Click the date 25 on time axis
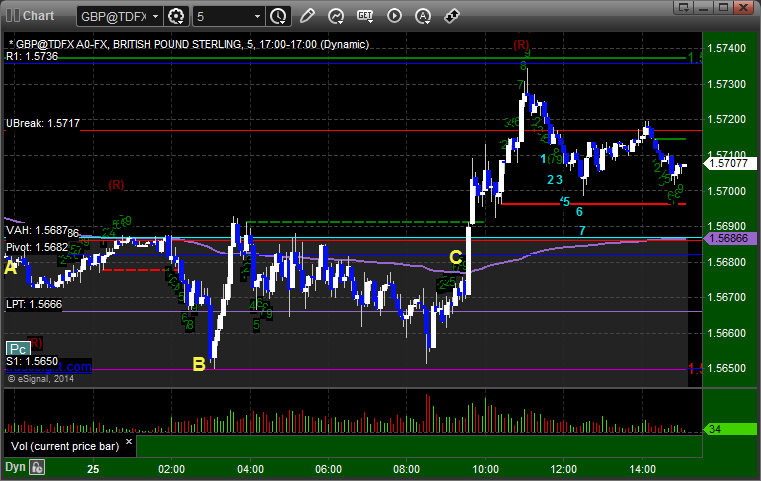The width and height of the screenshot is (761, 481). coord(93,469)
